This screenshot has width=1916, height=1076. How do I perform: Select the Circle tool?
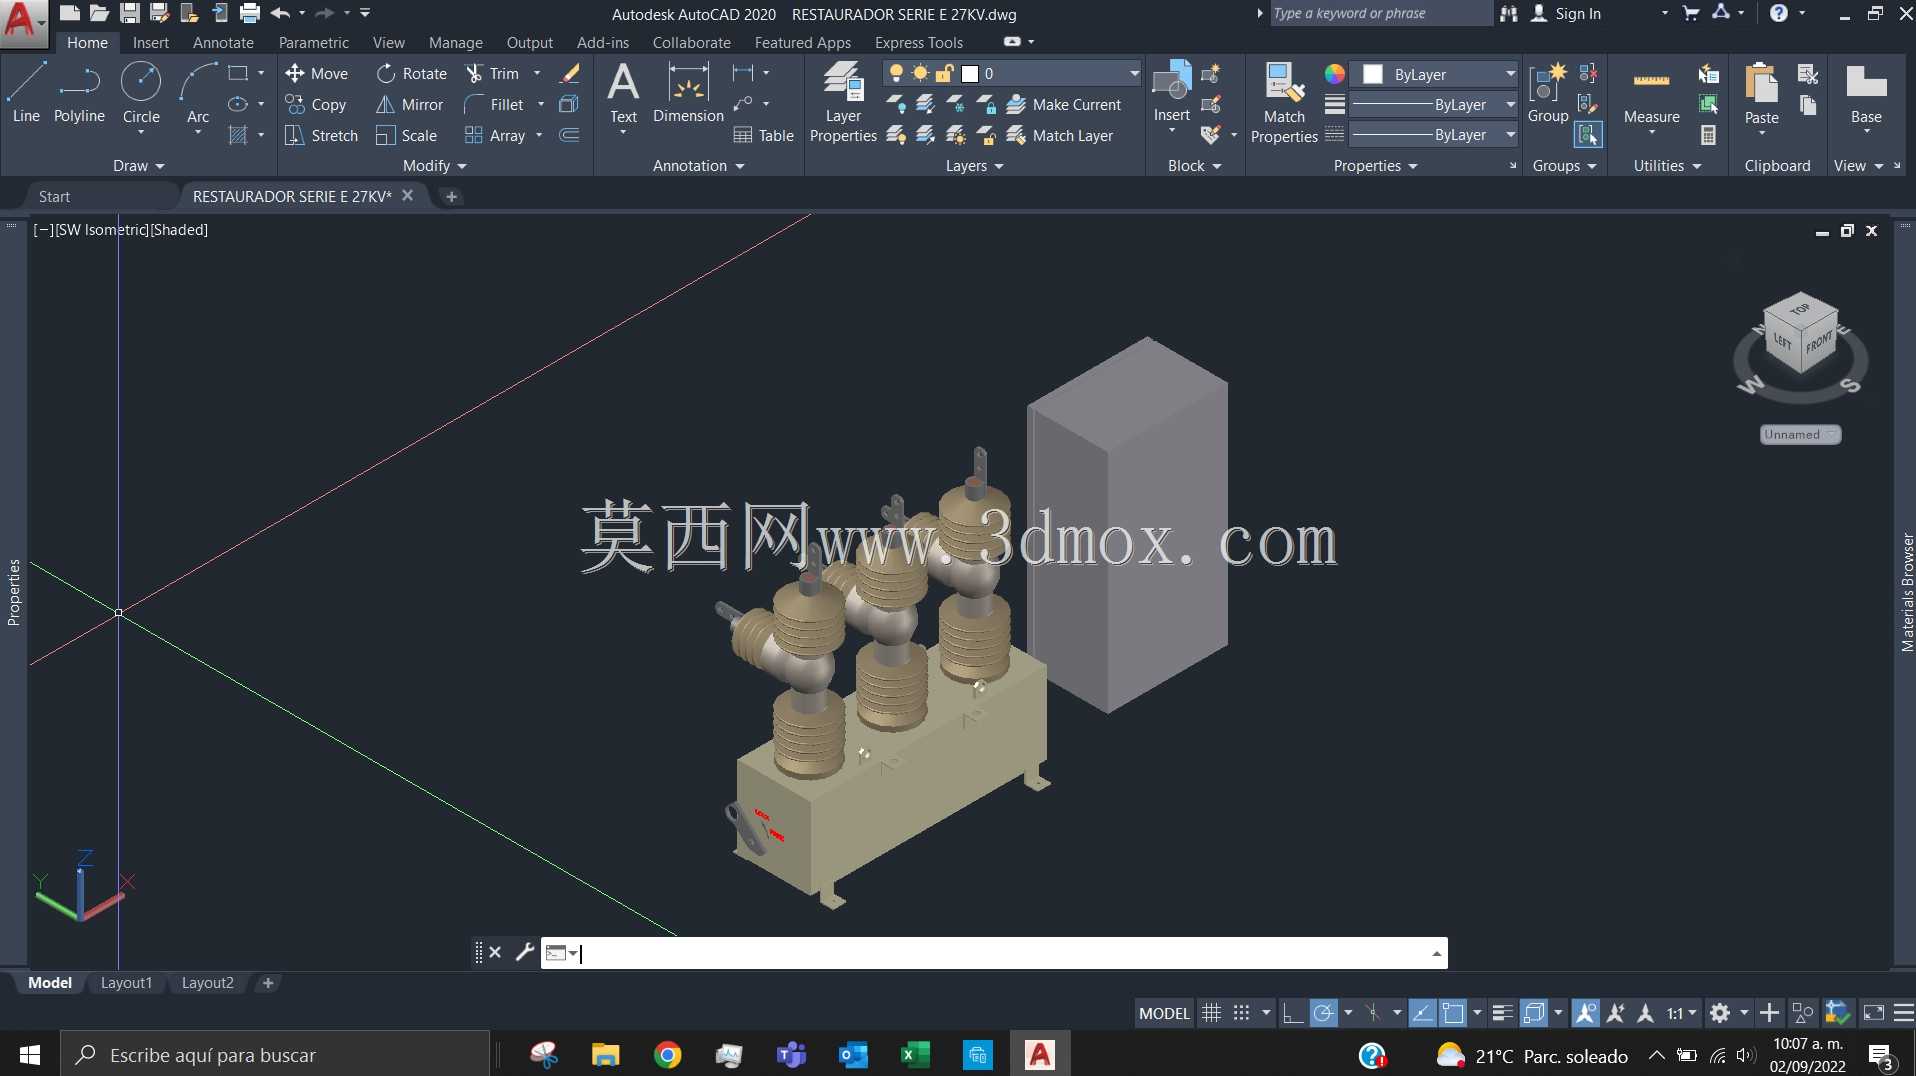coord(141,92)
